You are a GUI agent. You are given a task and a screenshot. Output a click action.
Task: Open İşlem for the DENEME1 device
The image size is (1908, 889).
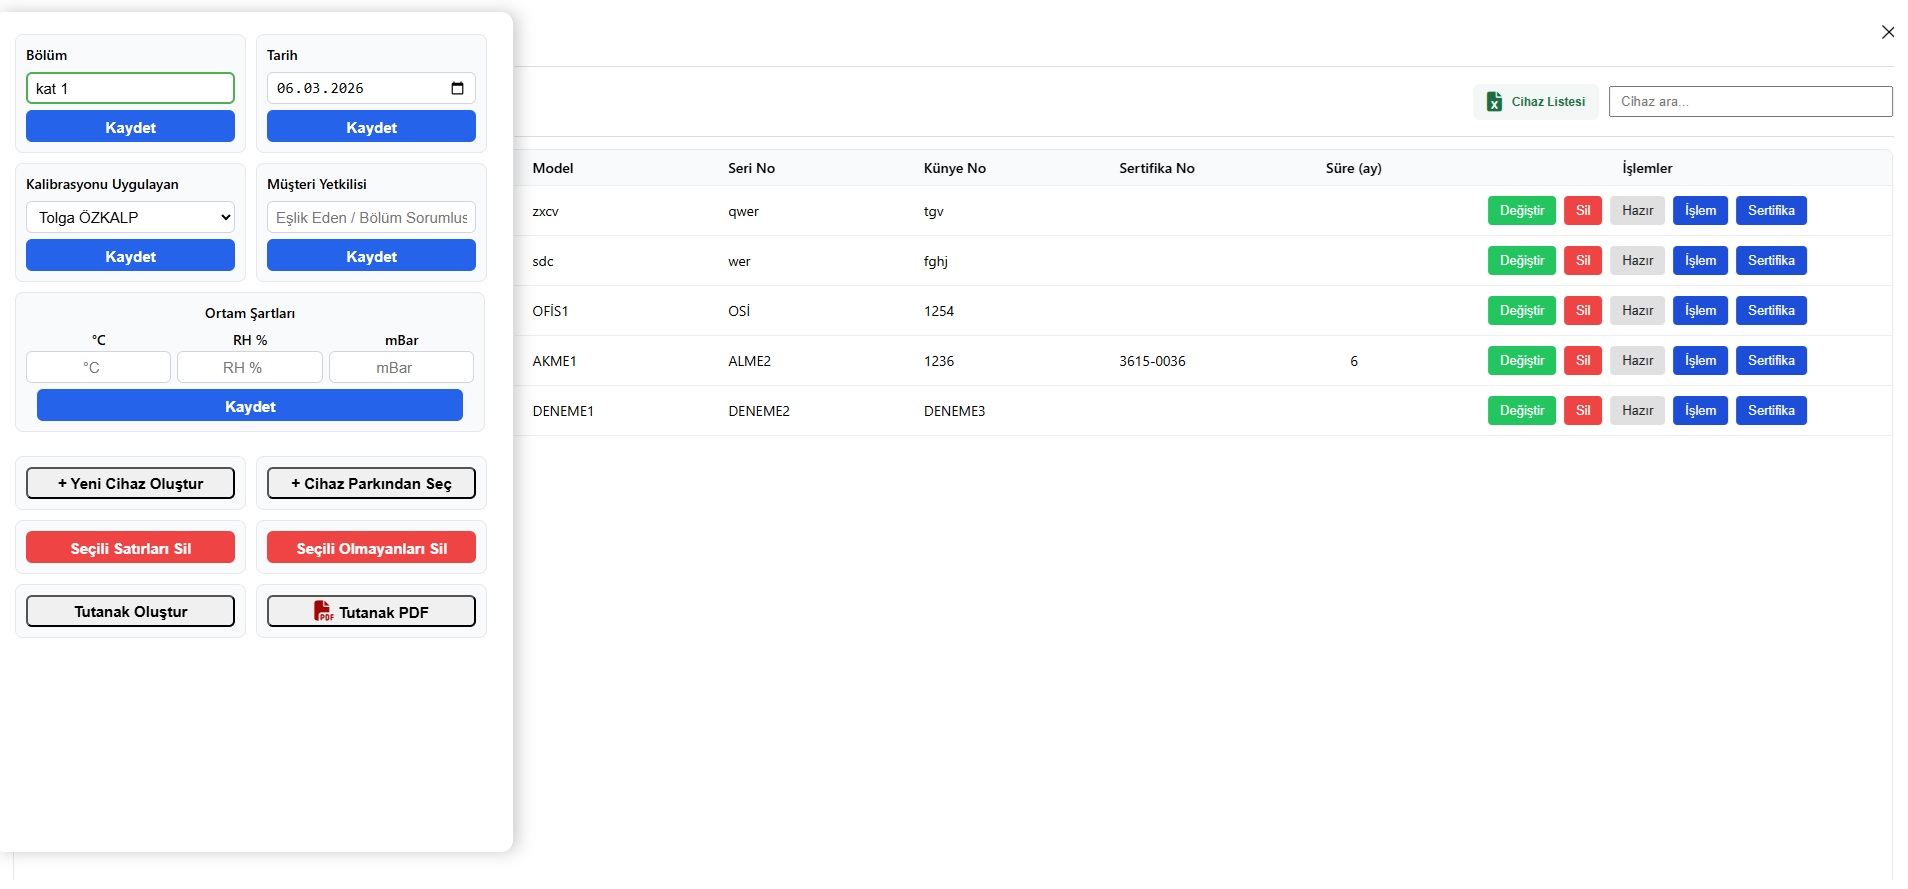tap(1699, 411)
